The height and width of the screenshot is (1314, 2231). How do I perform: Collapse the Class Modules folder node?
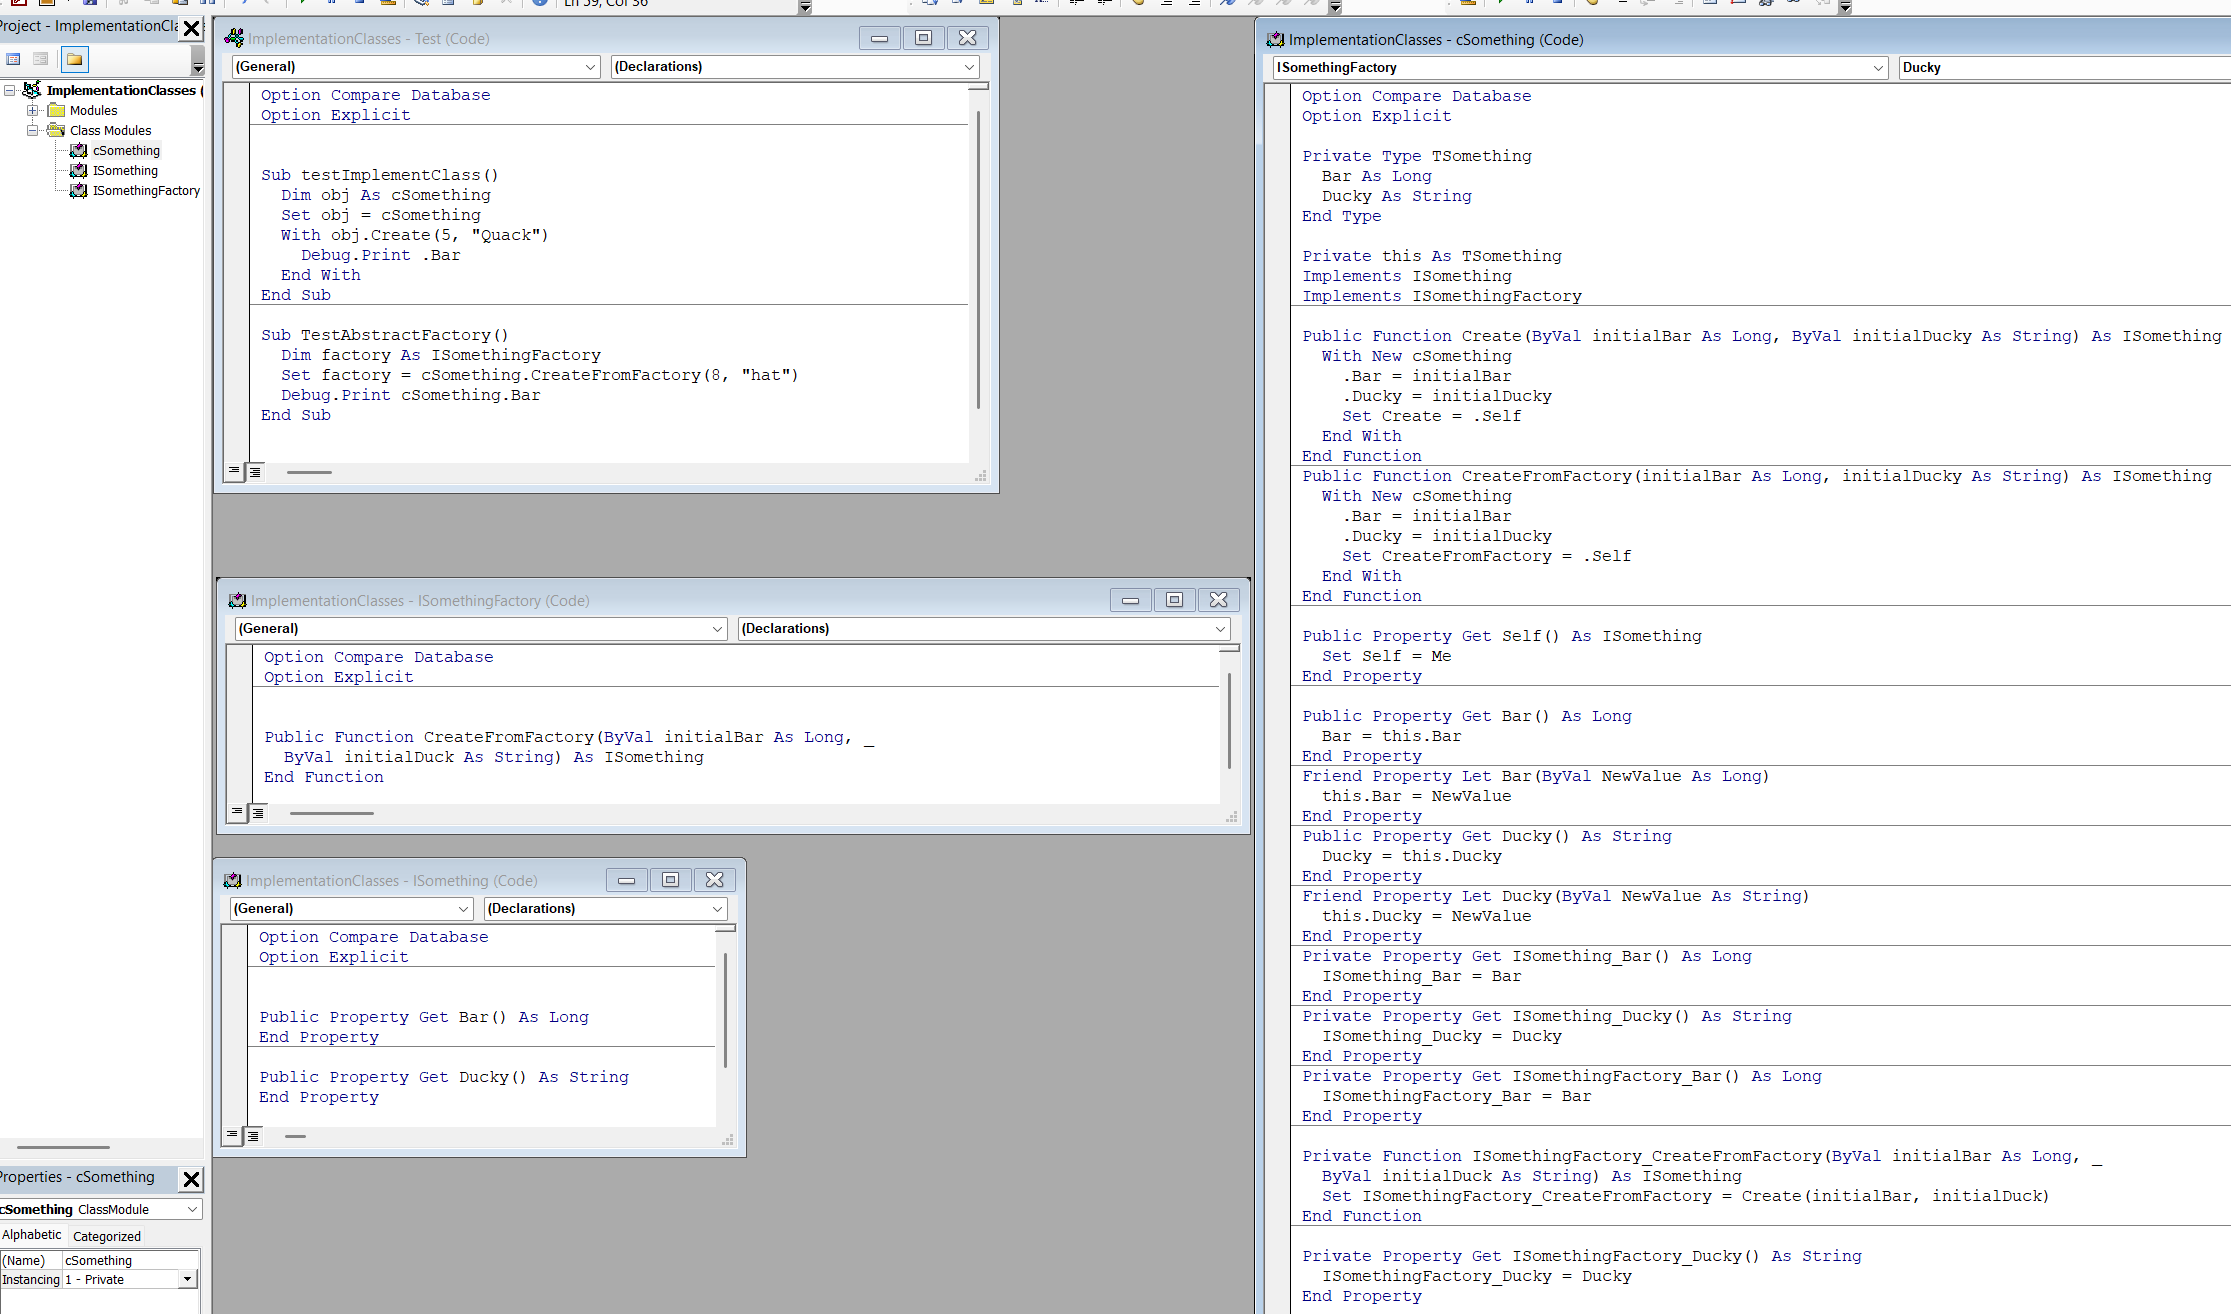(x=32, y=131)
